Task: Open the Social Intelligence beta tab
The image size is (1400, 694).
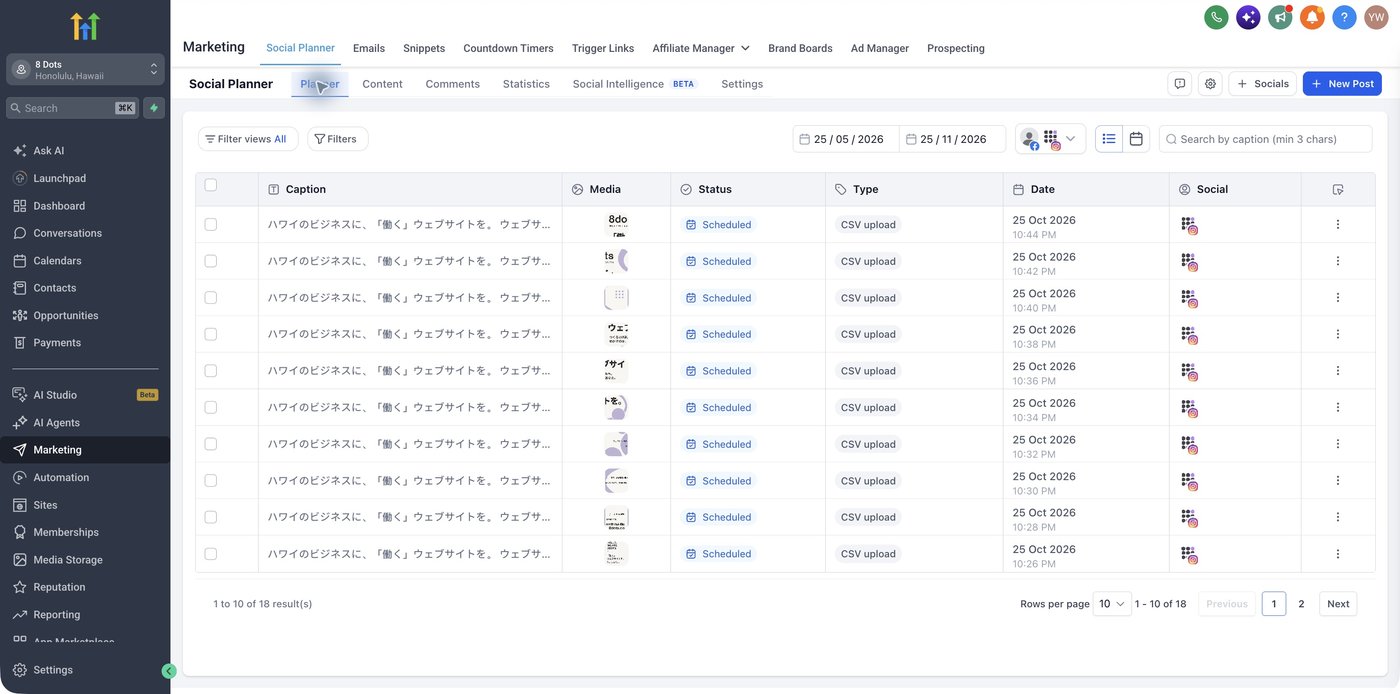Action: 634,84
